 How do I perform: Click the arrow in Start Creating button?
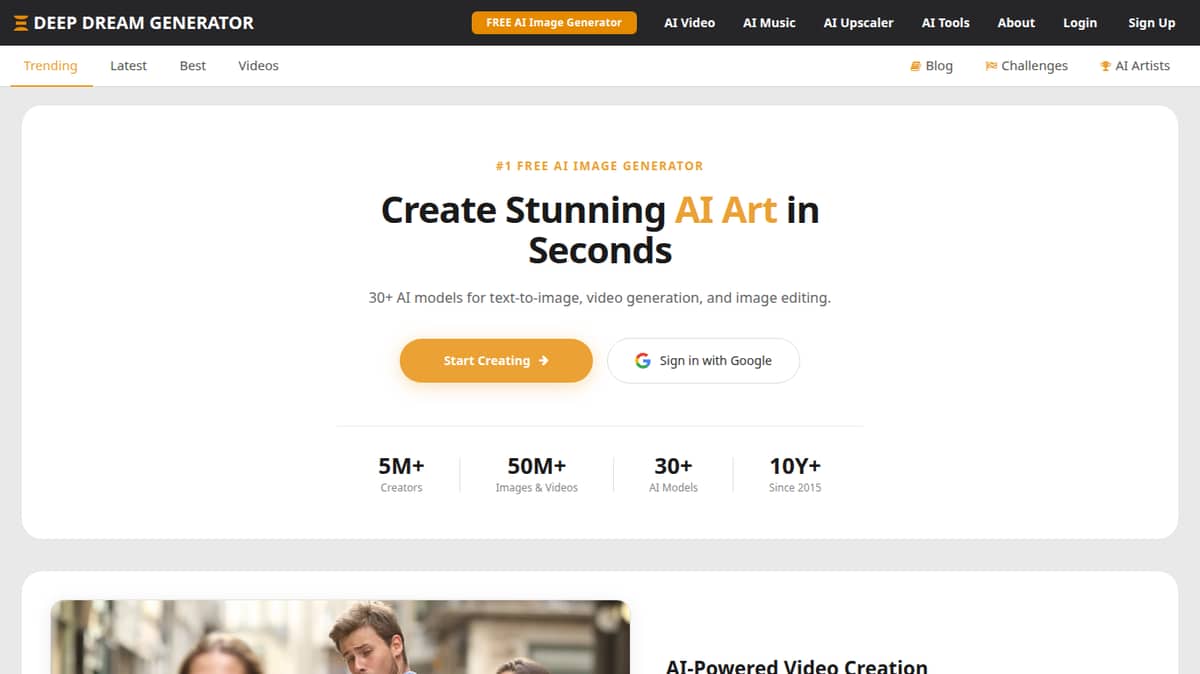pos(543,361)
